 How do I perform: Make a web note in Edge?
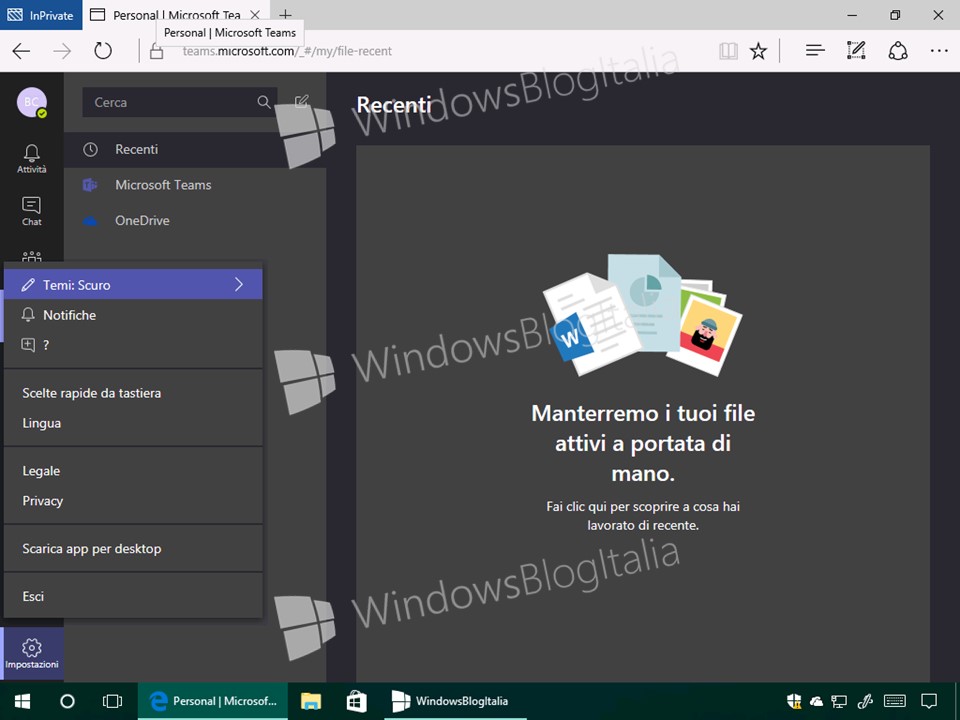856,50
